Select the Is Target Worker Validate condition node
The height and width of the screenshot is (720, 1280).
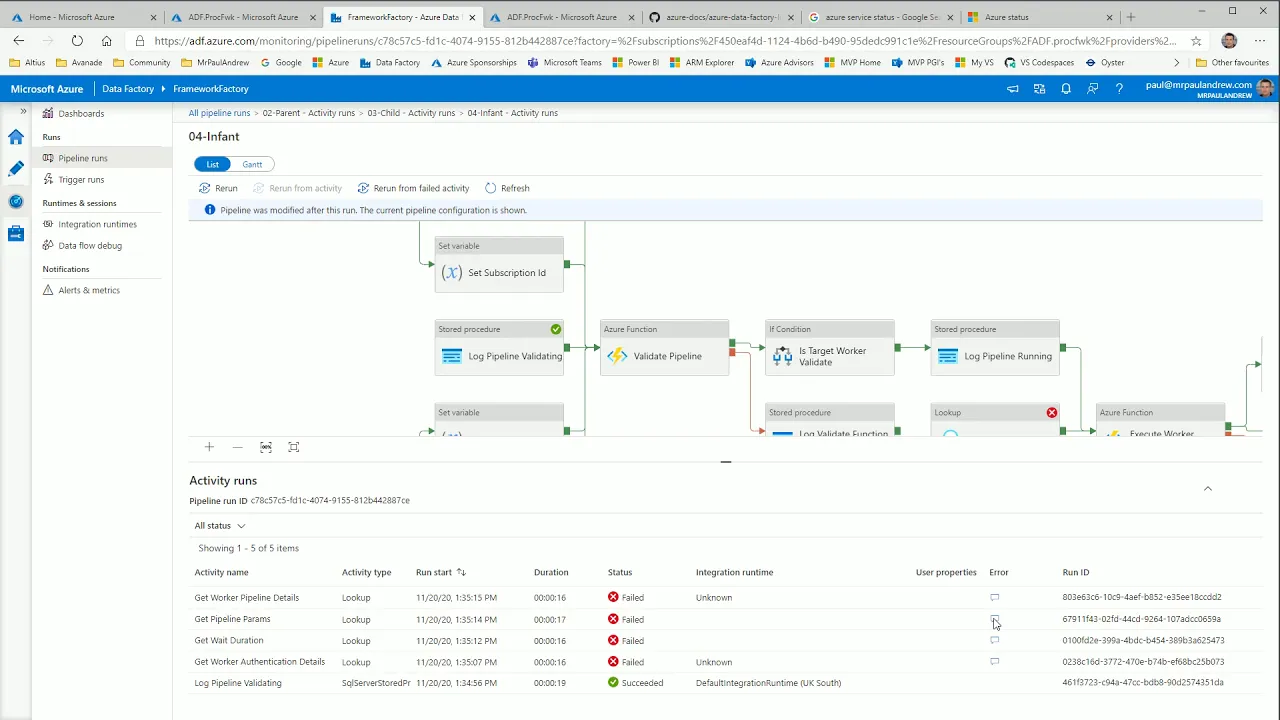pos(830,348)
